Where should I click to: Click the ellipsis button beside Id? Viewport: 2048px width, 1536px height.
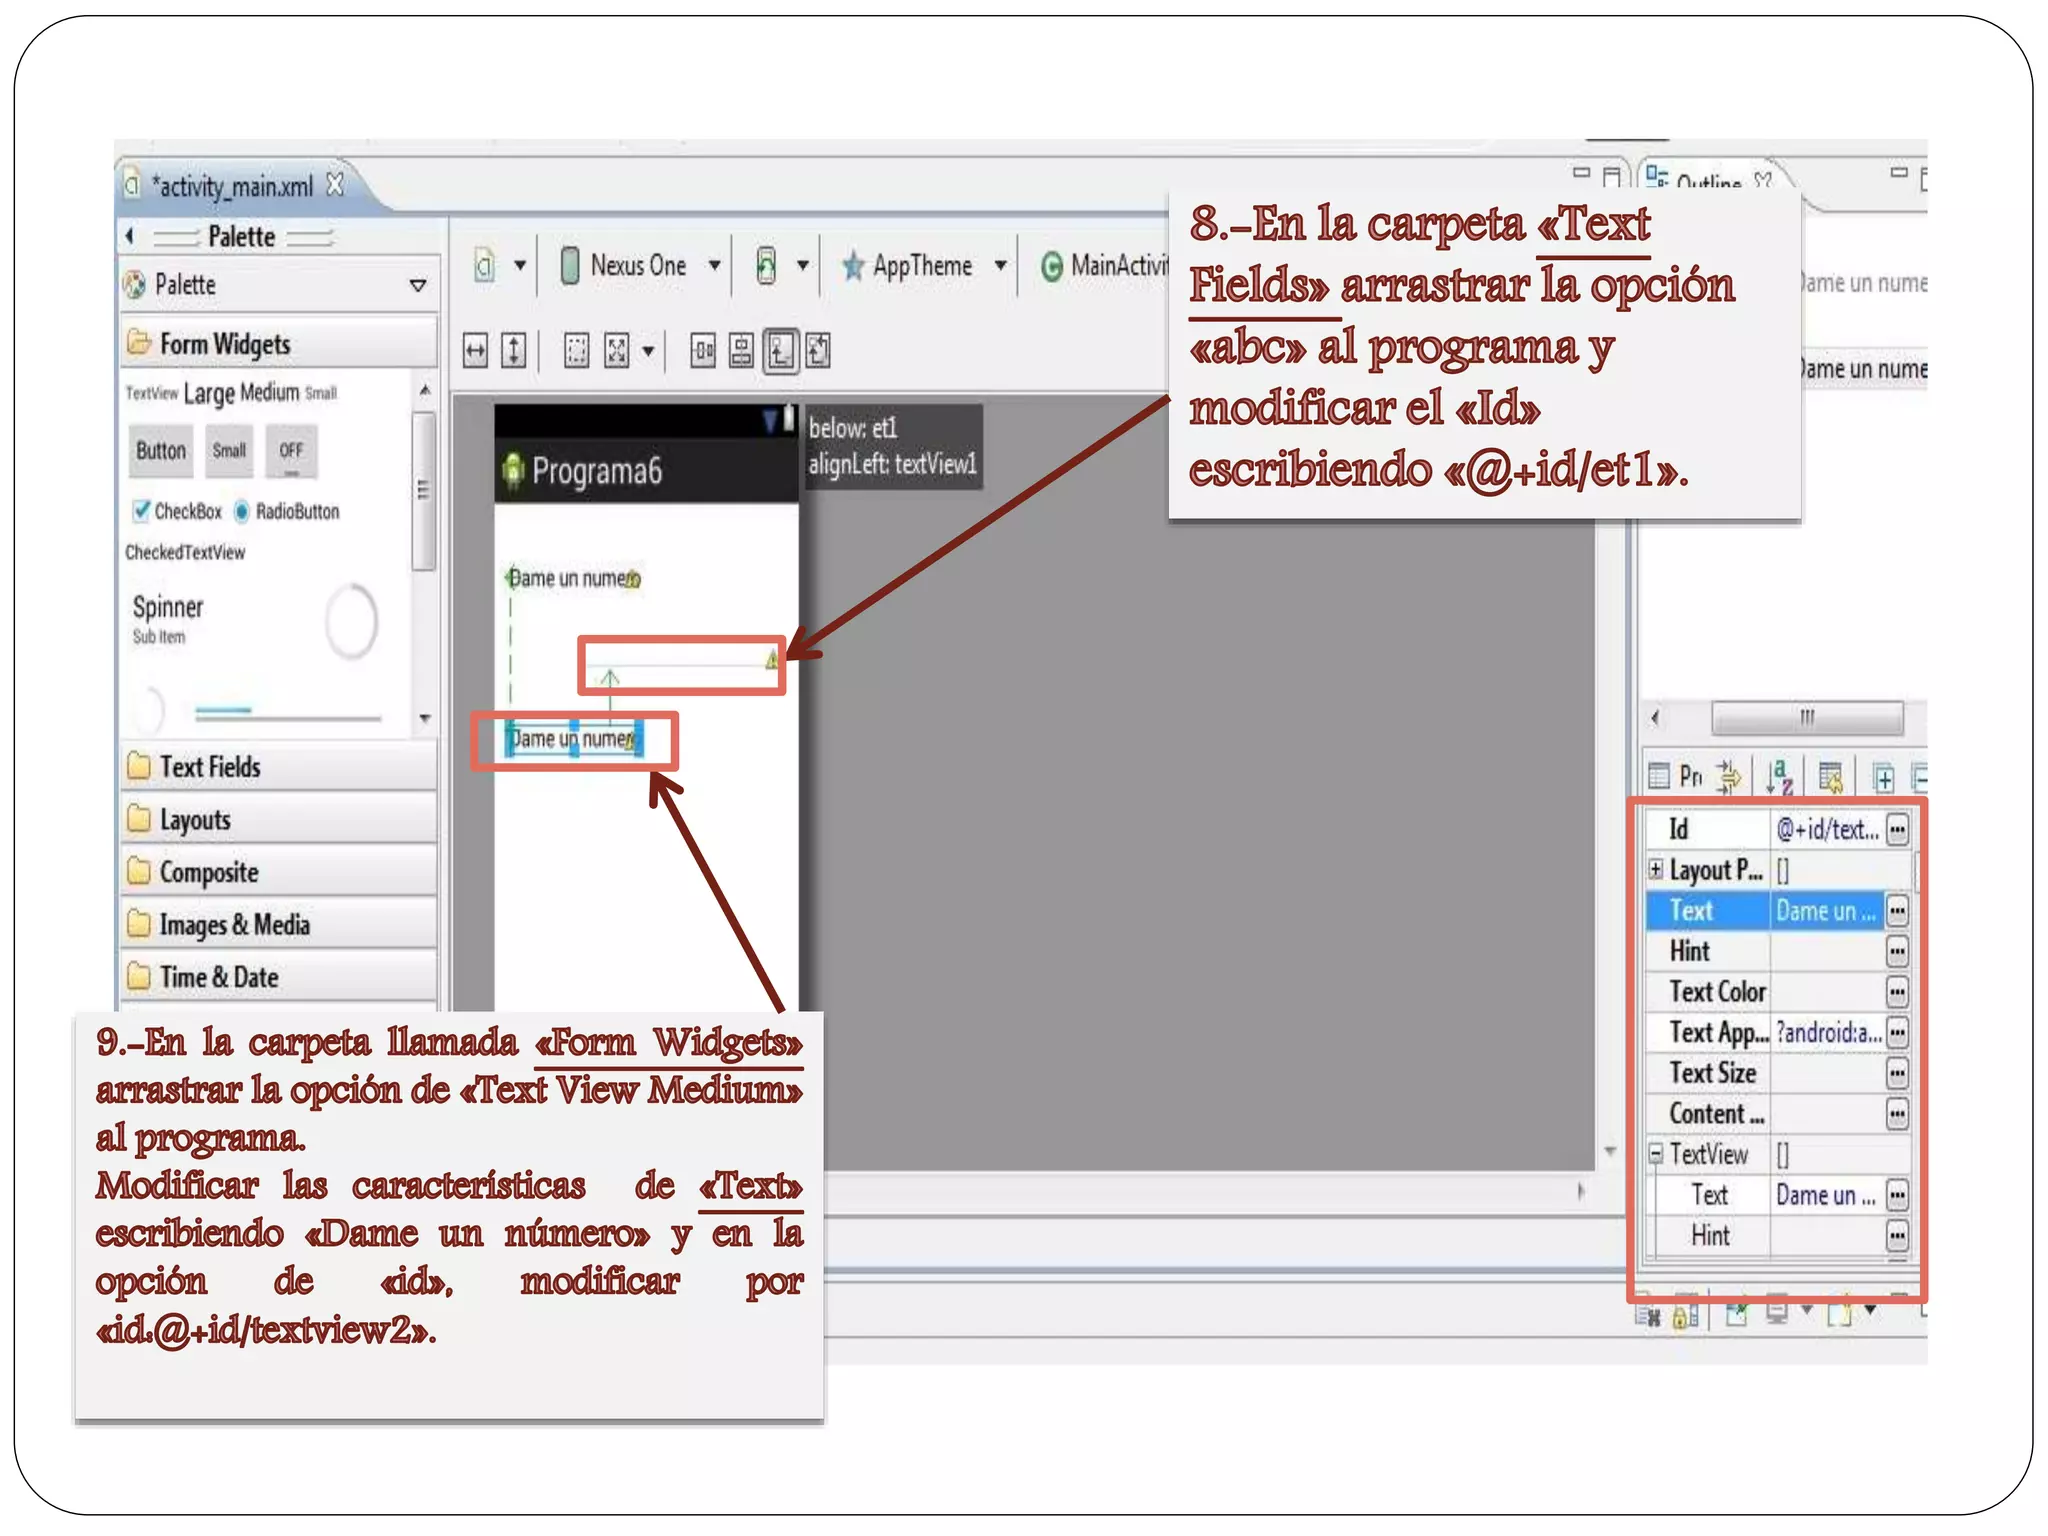1897,829
